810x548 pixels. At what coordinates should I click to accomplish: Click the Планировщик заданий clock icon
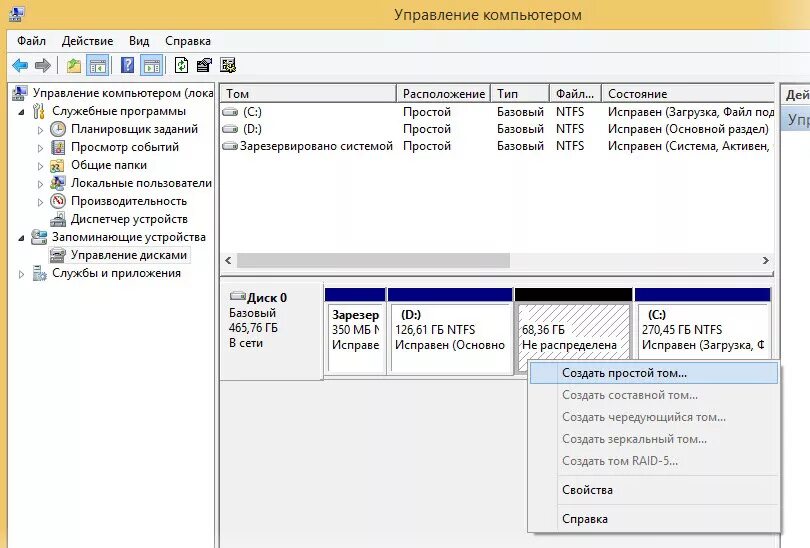point(58,129)
